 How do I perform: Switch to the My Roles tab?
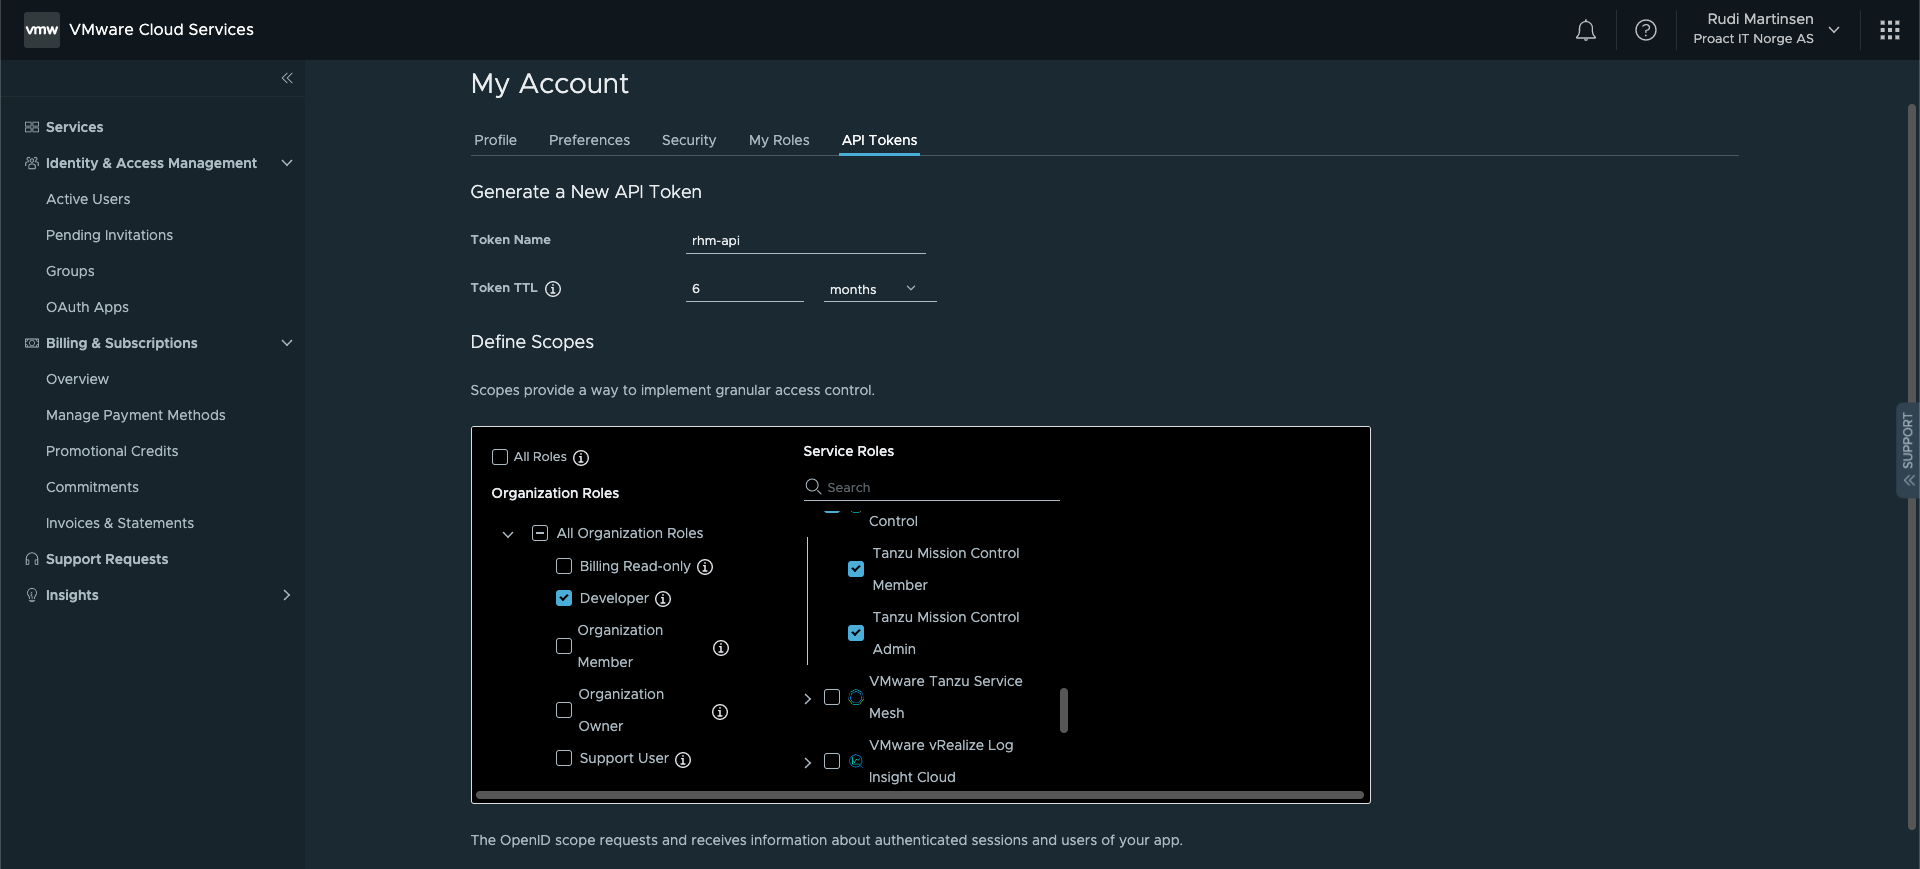pos(779,140)
